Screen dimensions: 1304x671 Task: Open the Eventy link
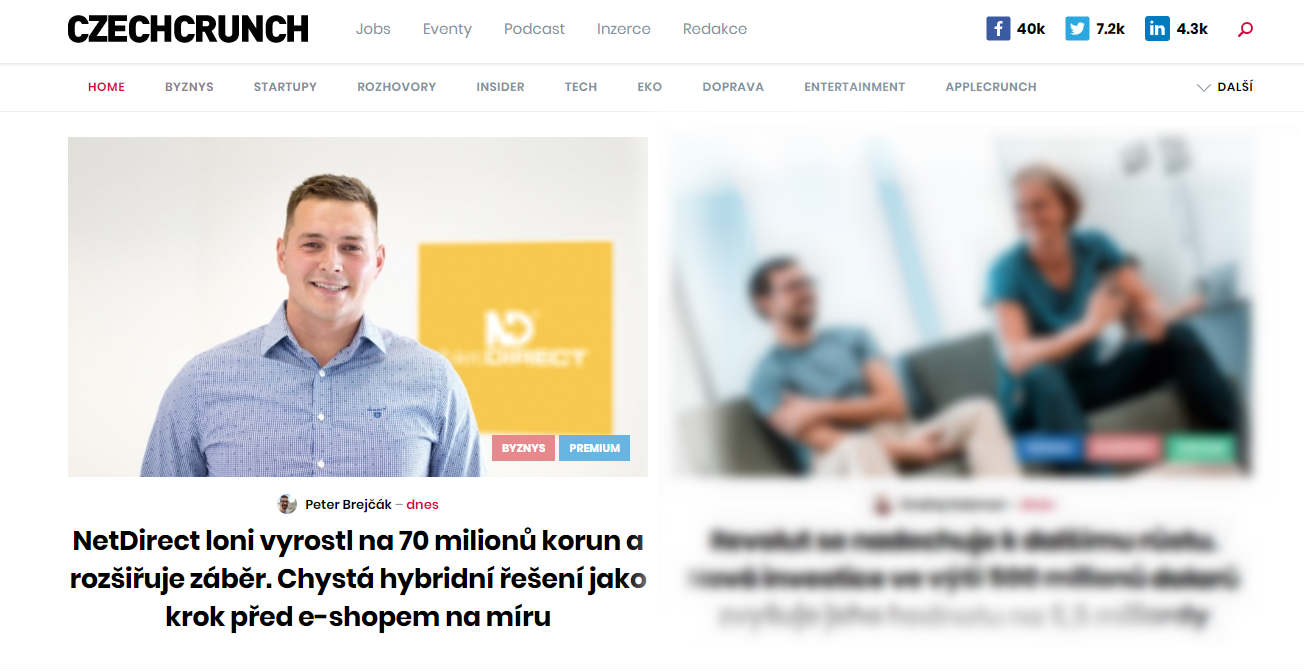tap(447, 29)
